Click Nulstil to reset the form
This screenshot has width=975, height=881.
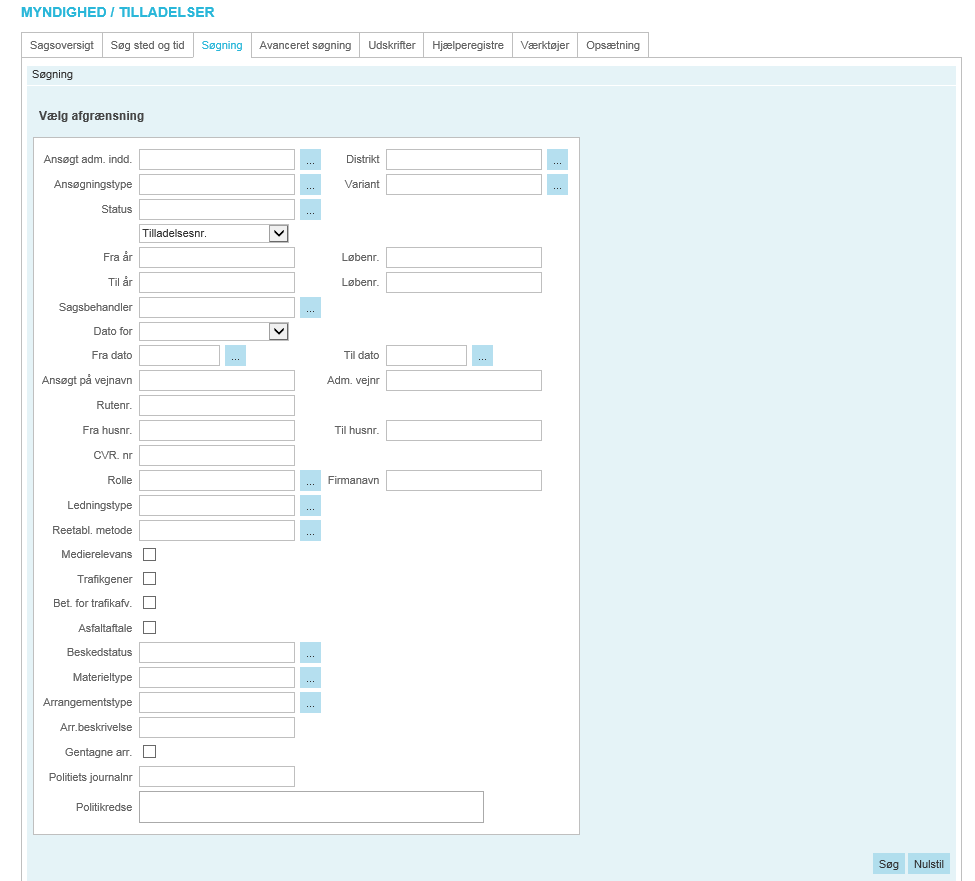pyautogui.click(x=928, y=864)
